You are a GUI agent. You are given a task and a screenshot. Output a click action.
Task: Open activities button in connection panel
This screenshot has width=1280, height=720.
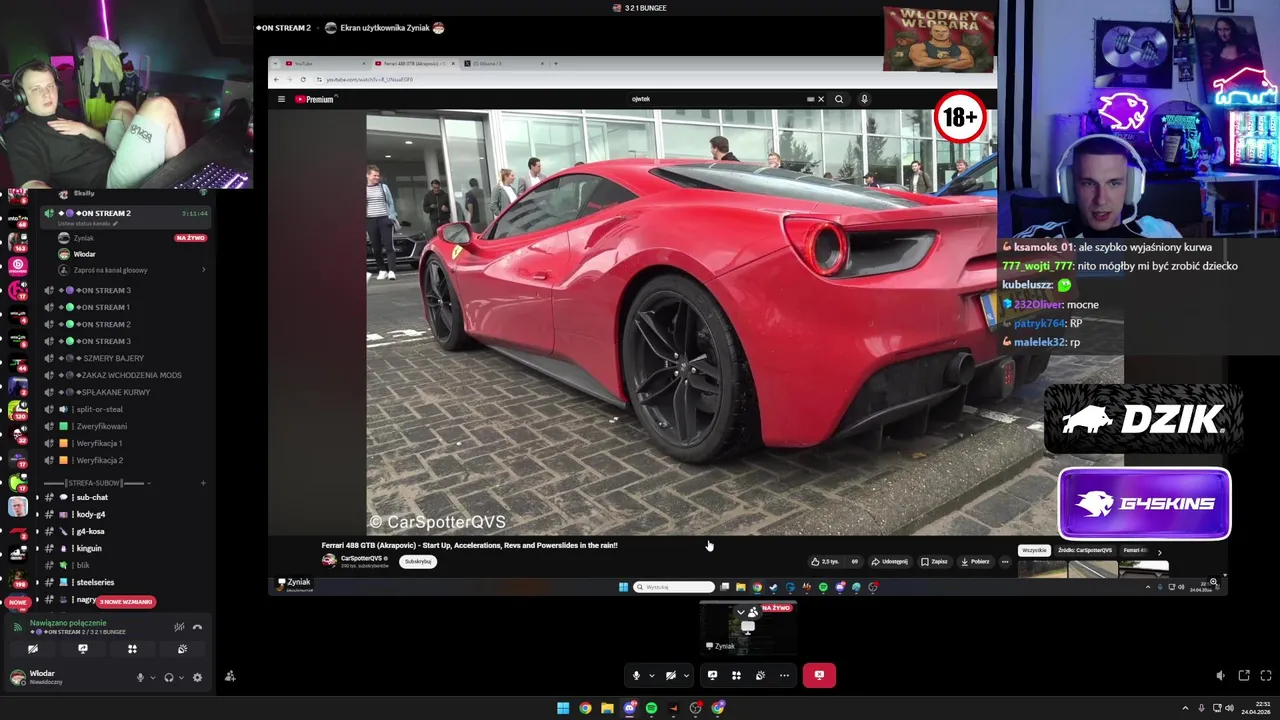point(132,649)
